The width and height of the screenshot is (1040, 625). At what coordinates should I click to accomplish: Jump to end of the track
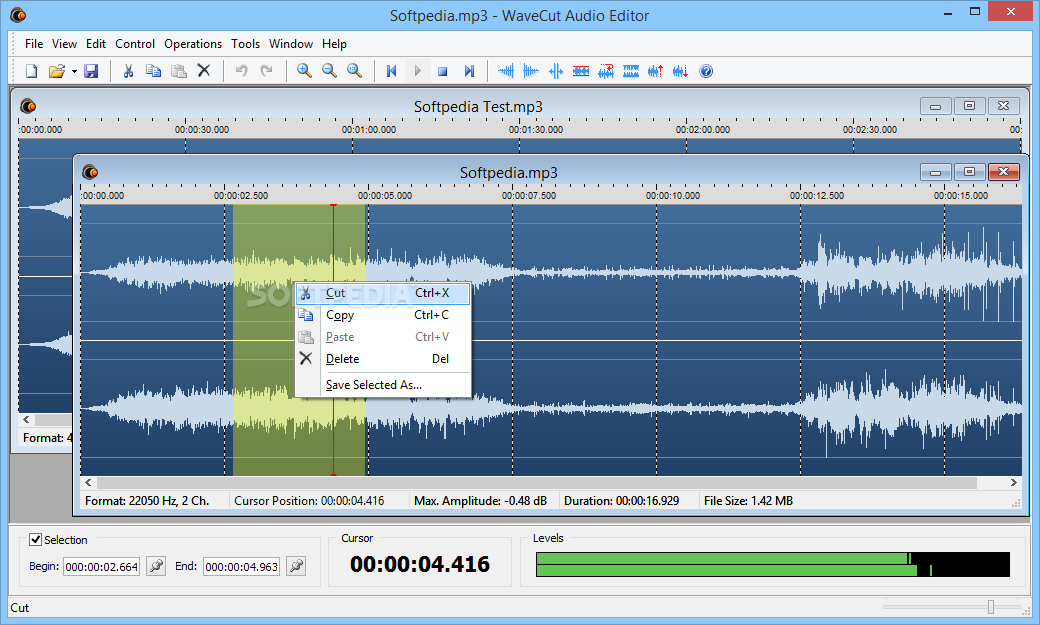point(469,71)
